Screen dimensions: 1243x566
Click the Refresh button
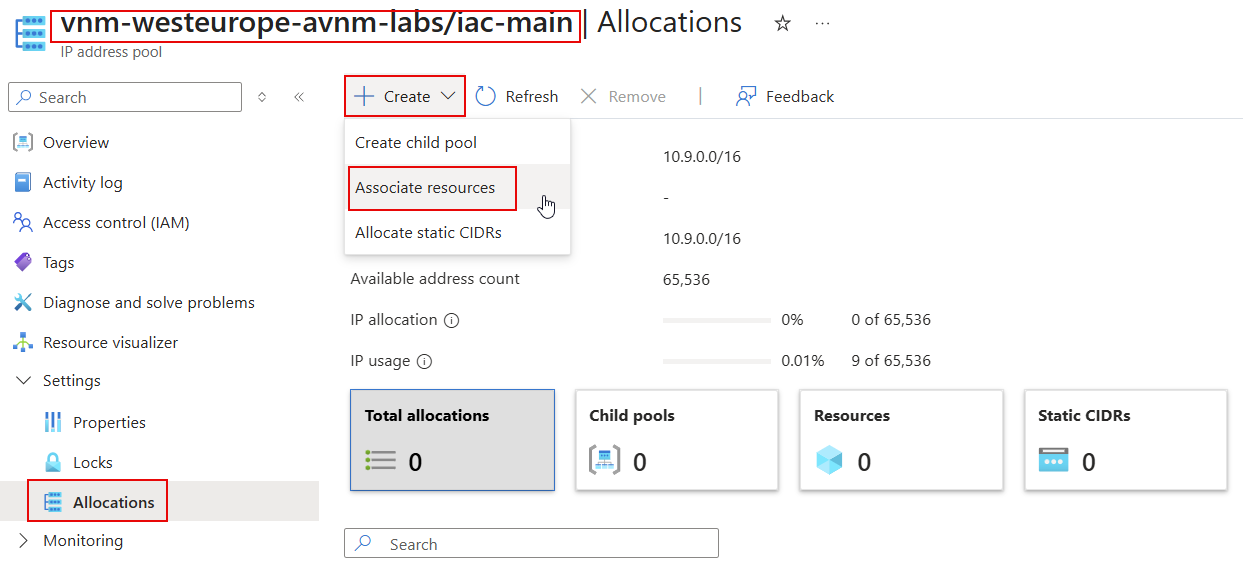517,97
